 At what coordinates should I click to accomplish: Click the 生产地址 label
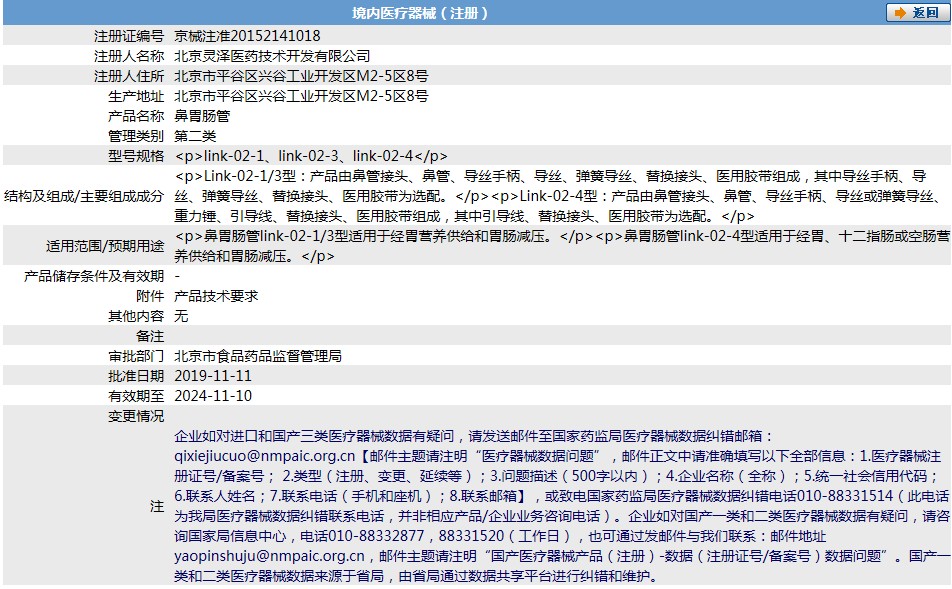(136, 96)
